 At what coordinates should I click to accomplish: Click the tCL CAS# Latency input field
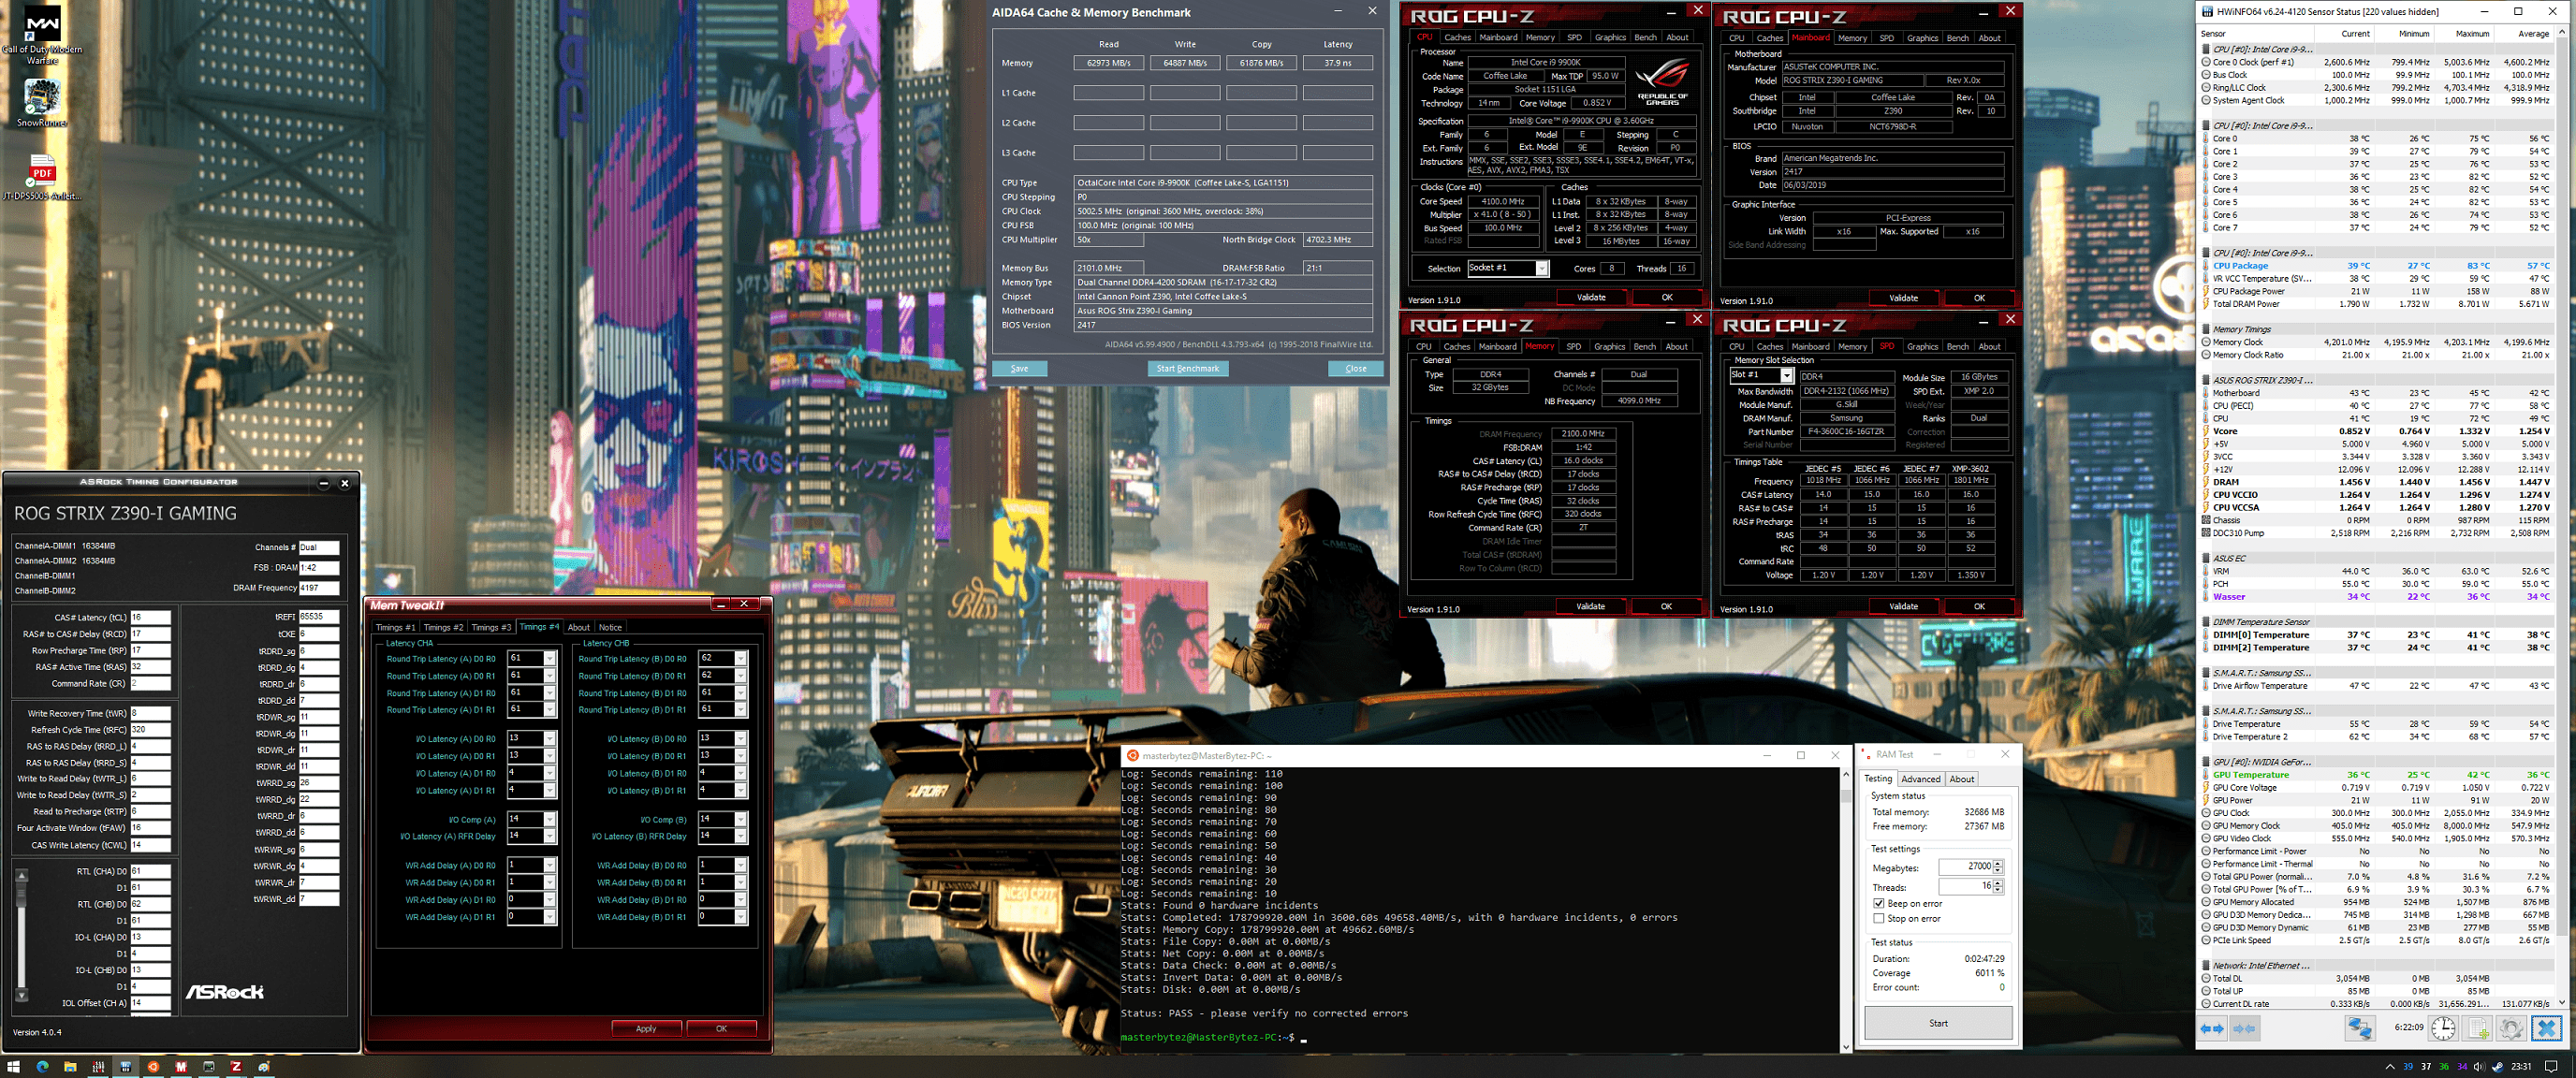tap(150, 617)
